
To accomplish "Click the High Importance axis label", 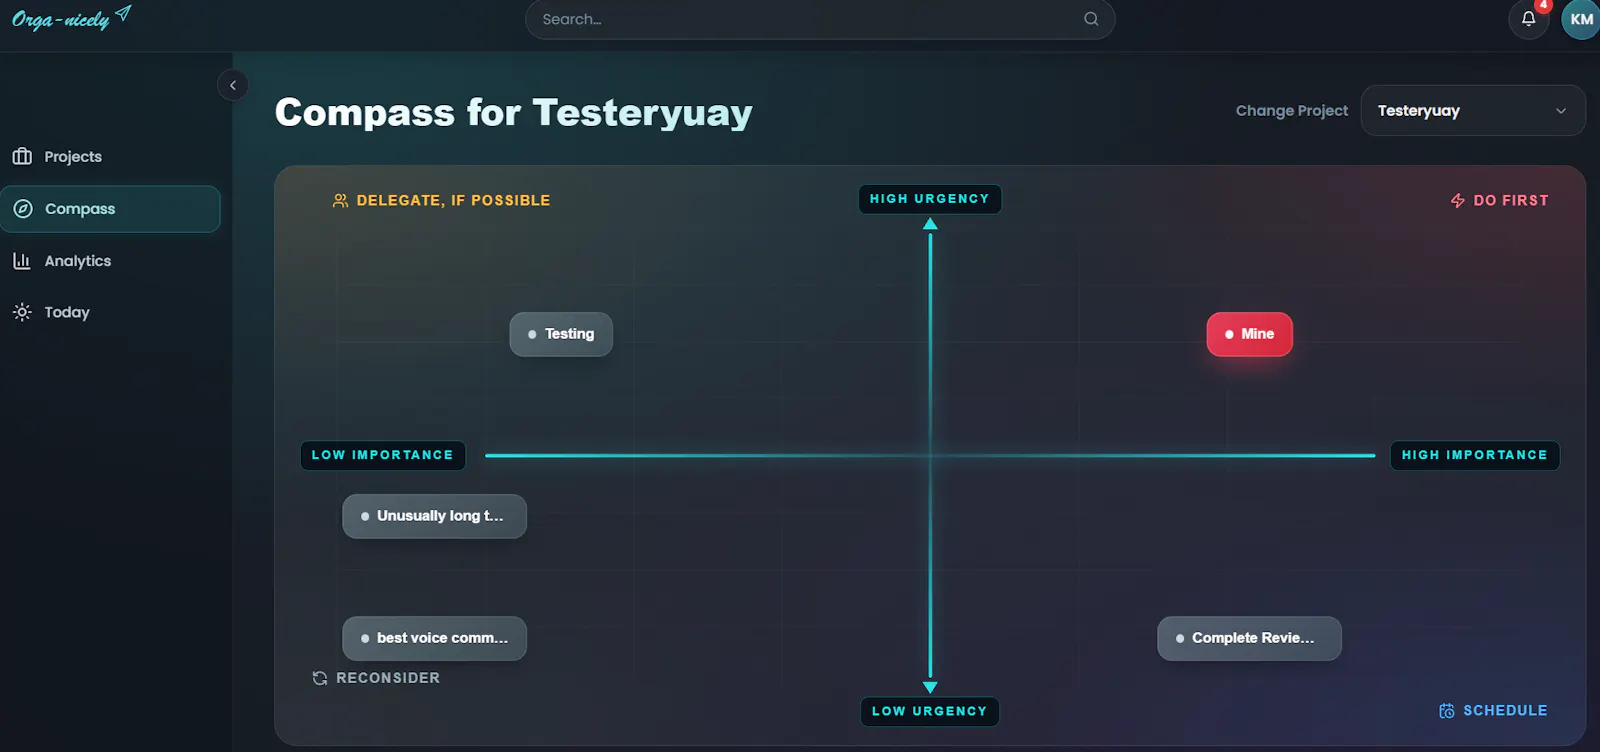I will tap(1475, 455).
